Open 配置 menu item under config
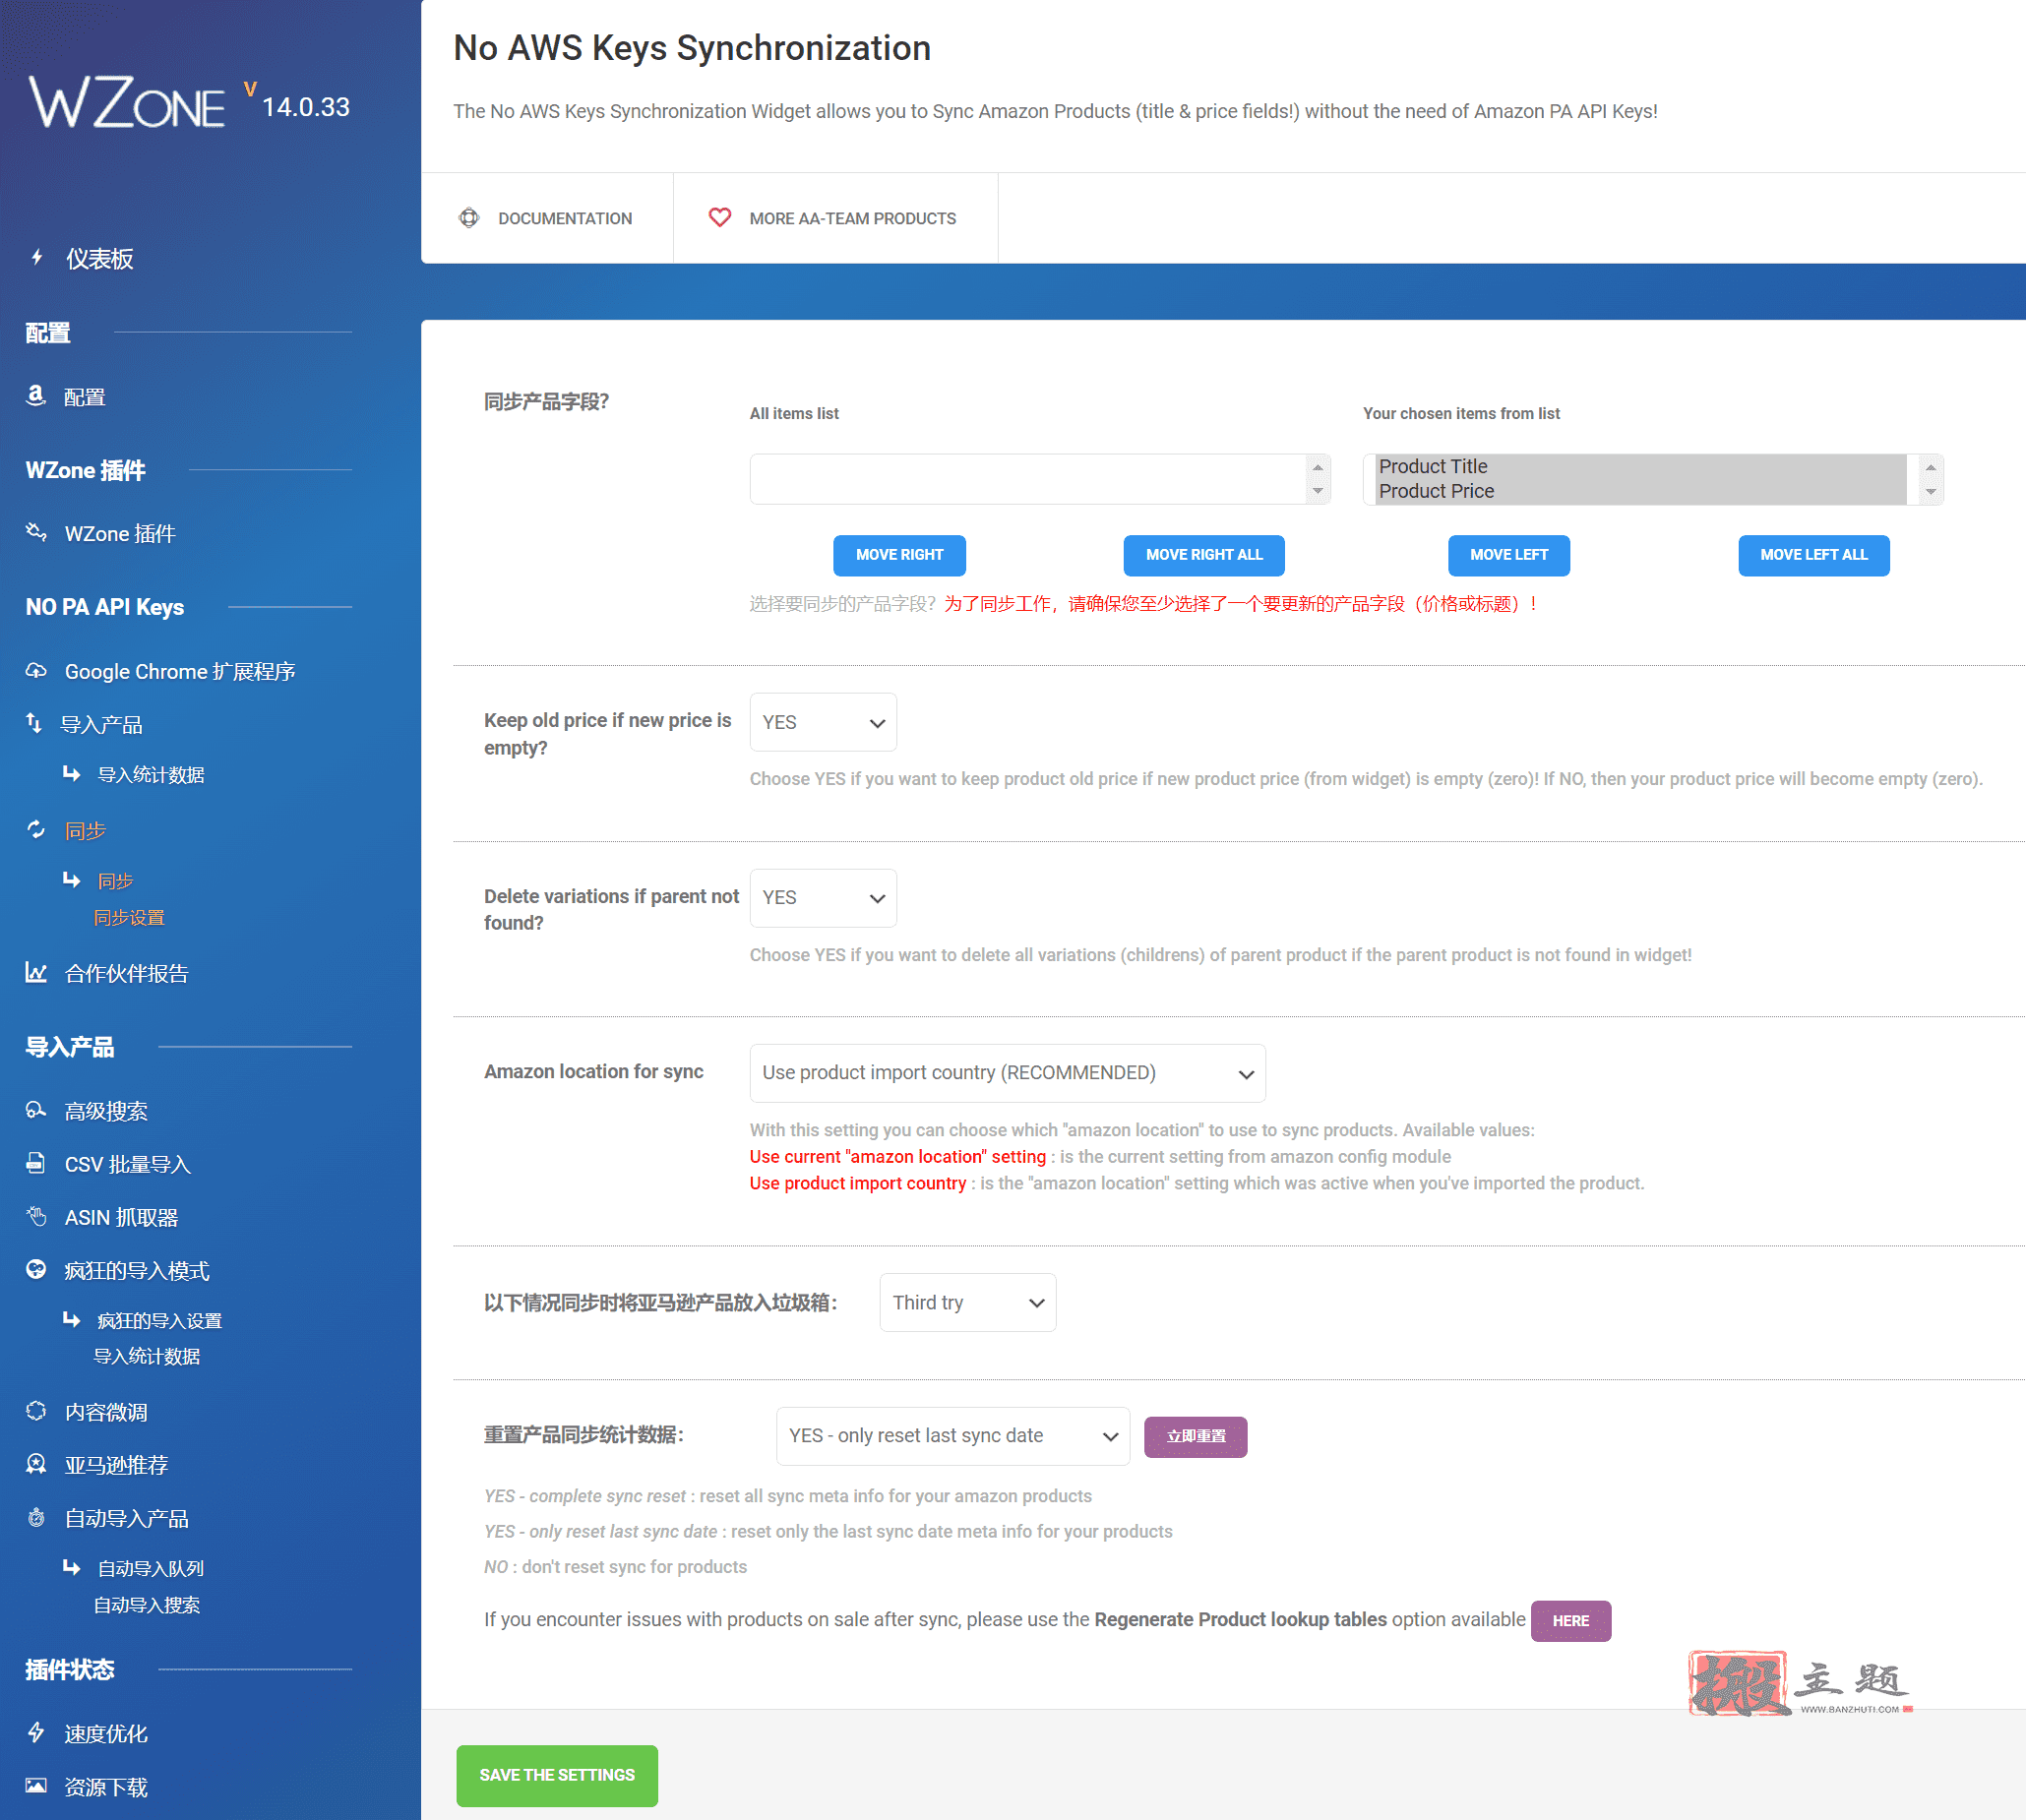 pyautogui.click(x=84, y=397)
